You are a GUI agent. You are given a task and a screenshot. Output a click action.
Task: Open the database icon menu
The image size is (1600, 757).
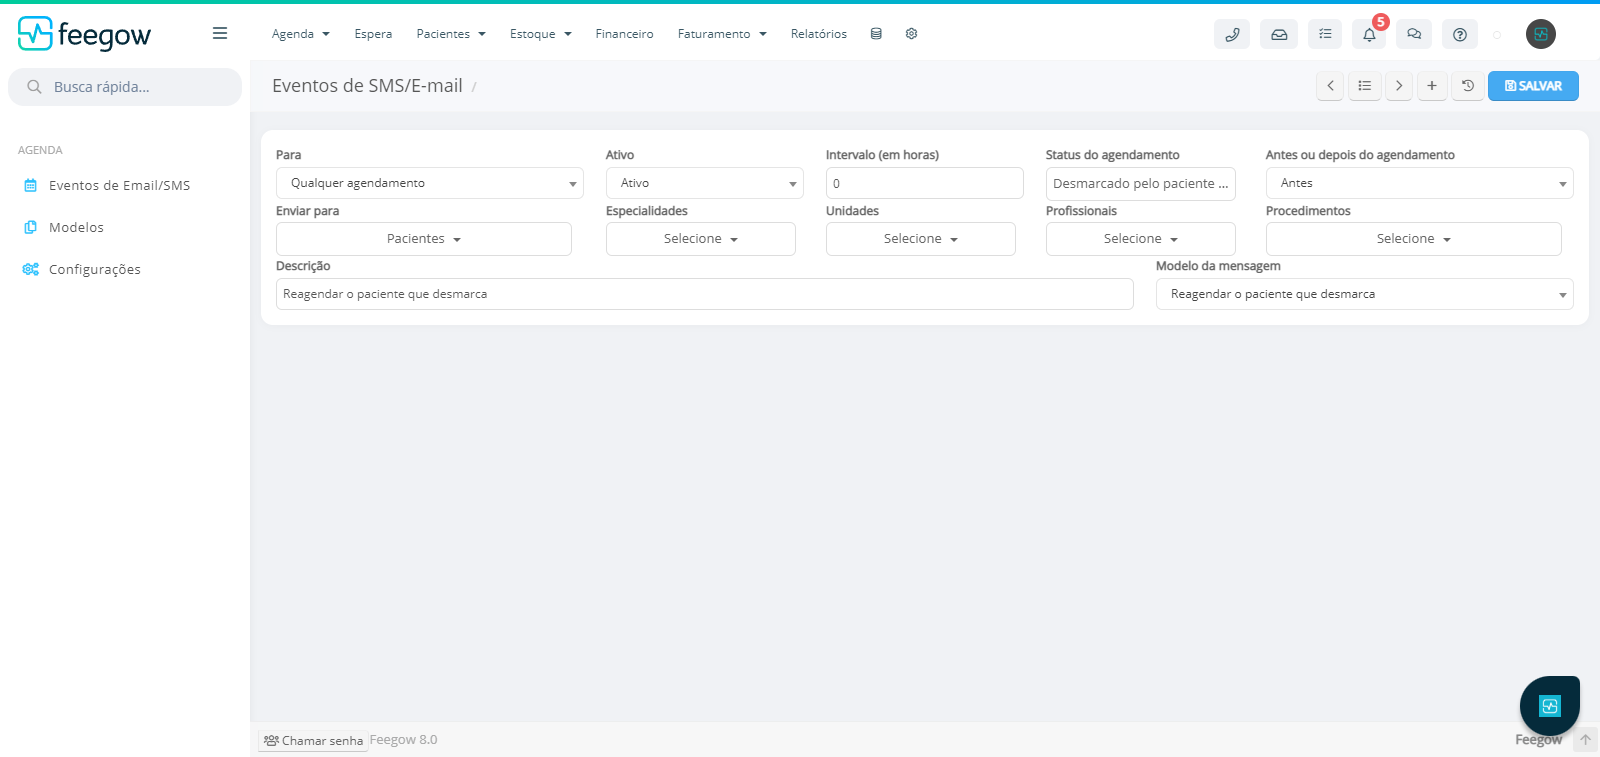[876, 33]
